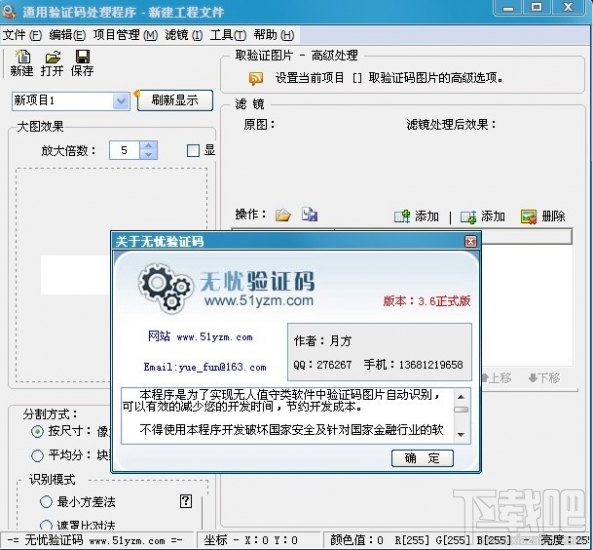Click the 作者：月方 text
This screenshot has height=550, width=593.
[323, 341]
